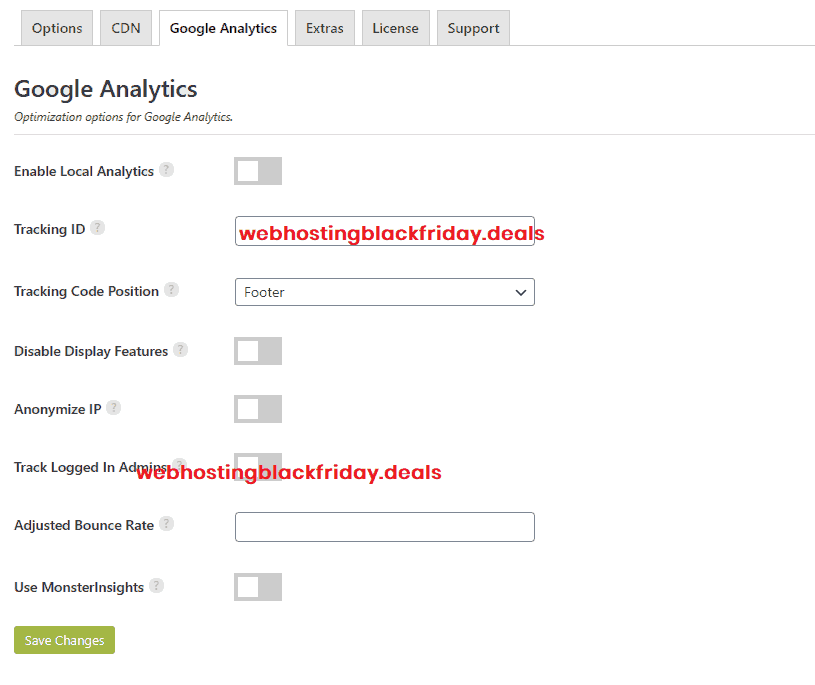815x685 pixels.
Task: Click the Tracking Code Position label
Action: pyautogui.click(x=86, y=292)
